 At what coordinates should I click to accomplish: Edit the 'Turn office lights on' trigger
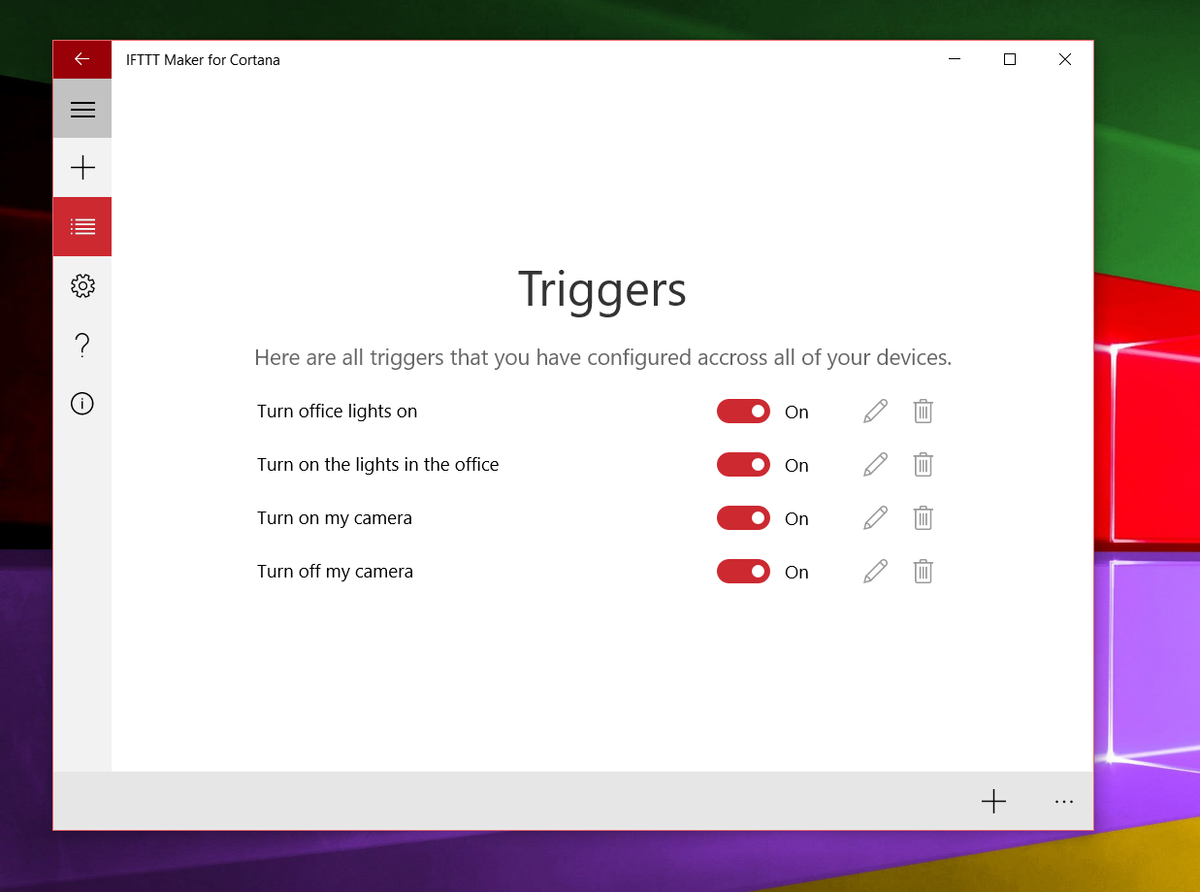[874, 411]
